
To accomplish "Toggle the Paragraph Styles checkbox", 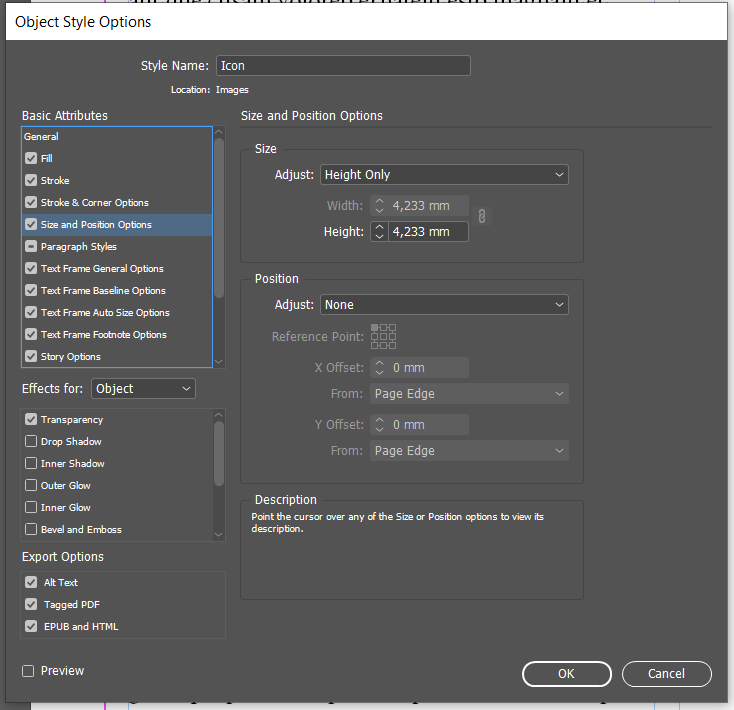I will click(31, 246).
